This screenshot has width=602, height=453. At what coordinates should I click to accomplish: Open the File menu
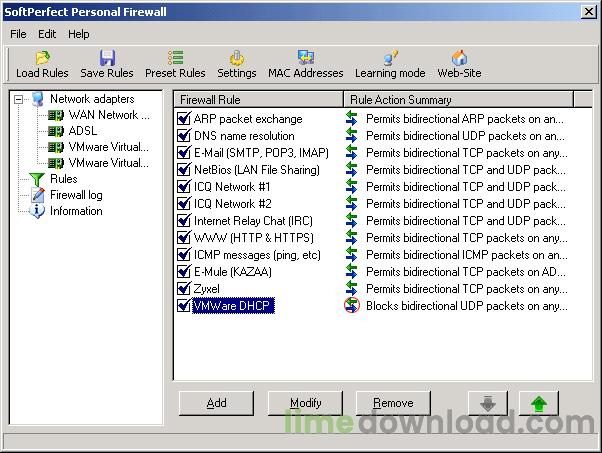(18, 34)
